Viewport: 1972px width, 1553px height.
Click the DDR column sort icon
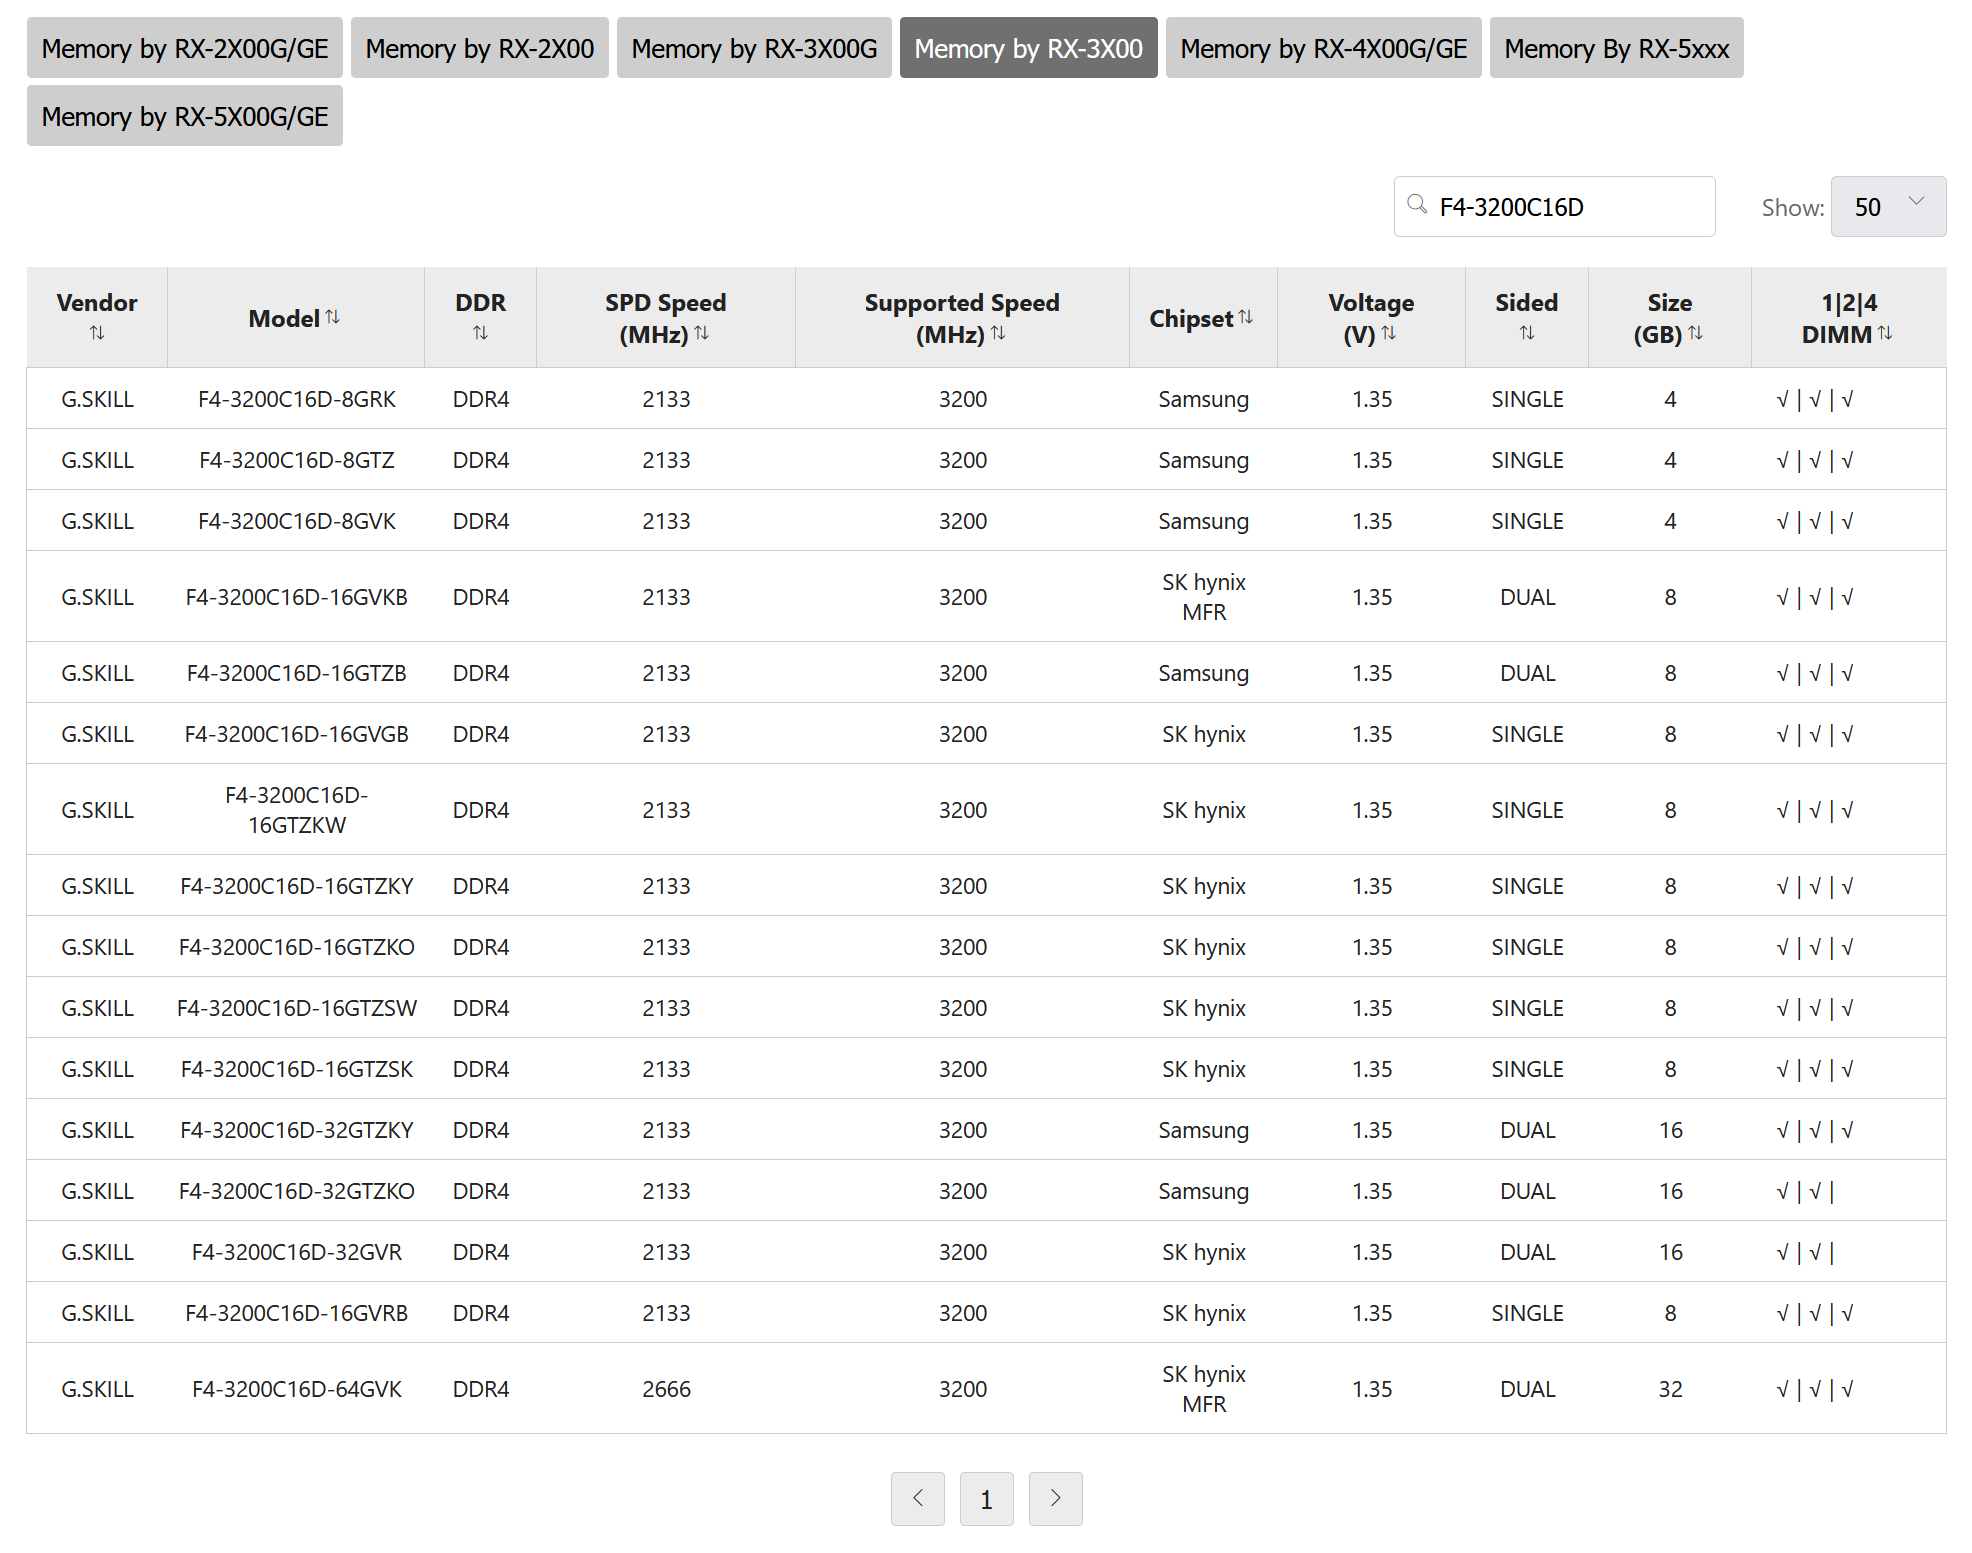[x=481, y=333]
